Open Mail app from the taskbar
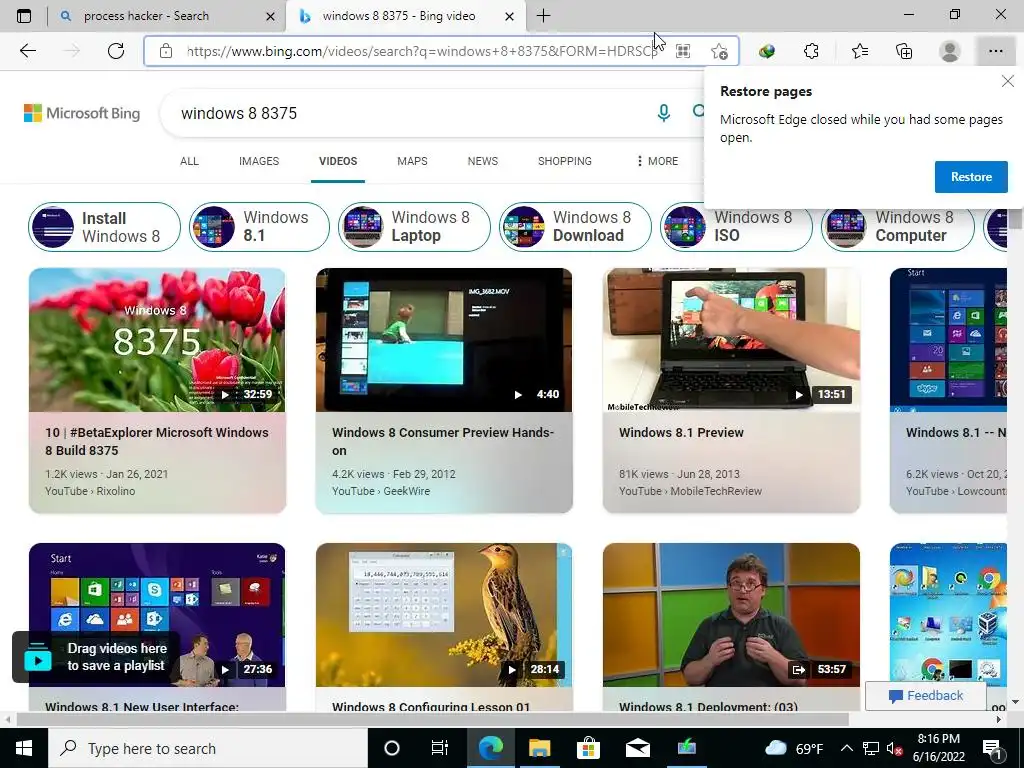 coord(637,748)
